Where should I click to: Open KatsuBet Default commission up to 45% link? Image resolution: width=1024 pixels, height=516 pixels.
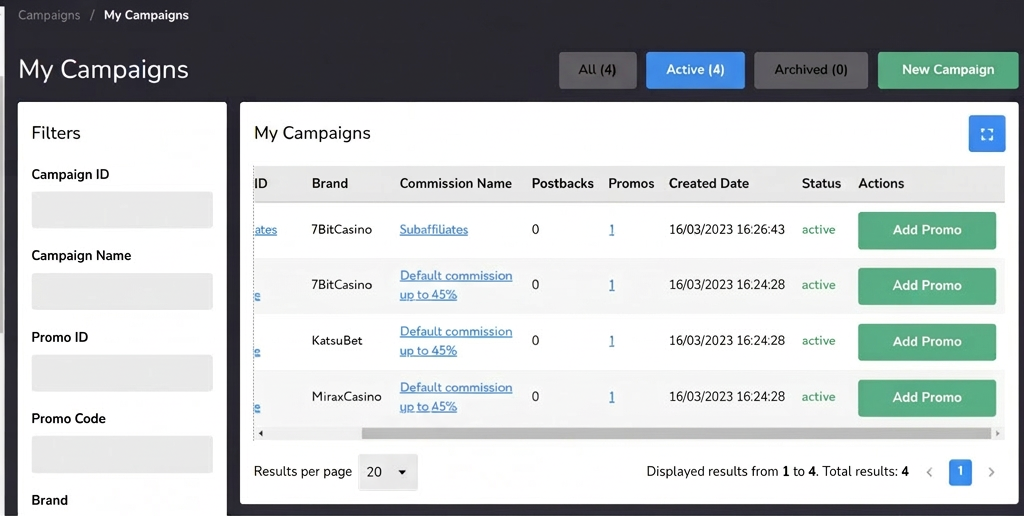[456, 341]
